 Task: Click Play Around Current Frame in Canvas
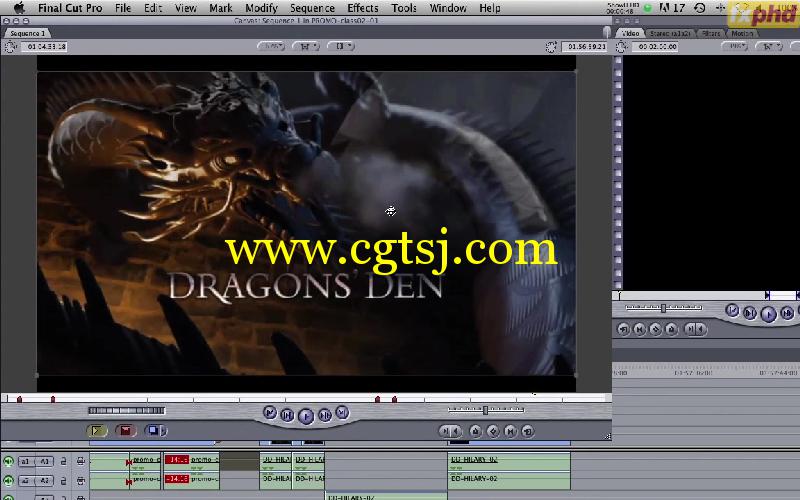pyautogui.click(x=324, y=415)
